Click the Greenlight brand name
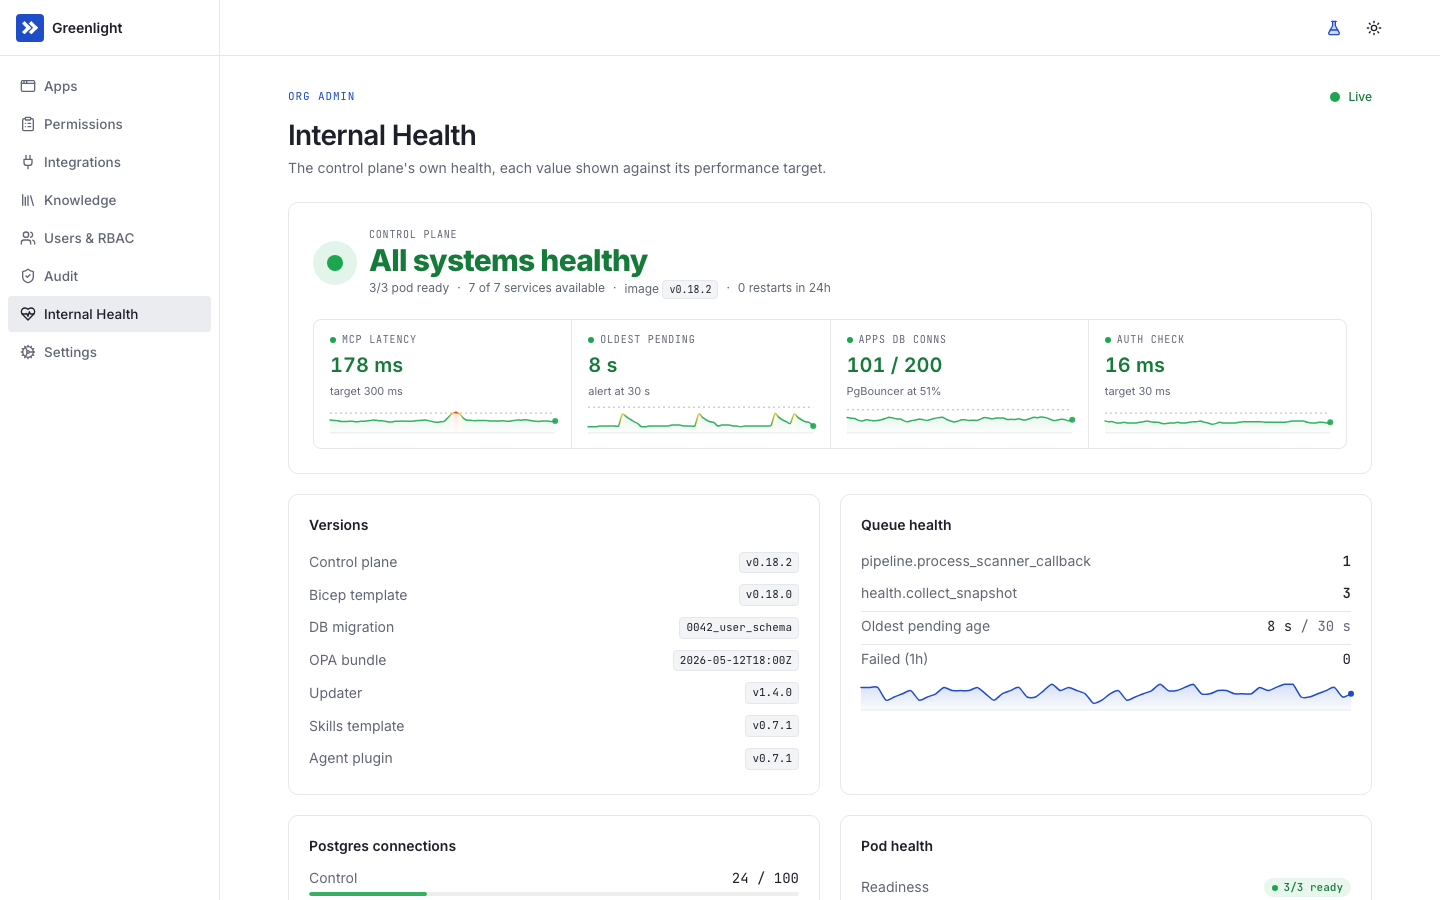 coord(87,28)
